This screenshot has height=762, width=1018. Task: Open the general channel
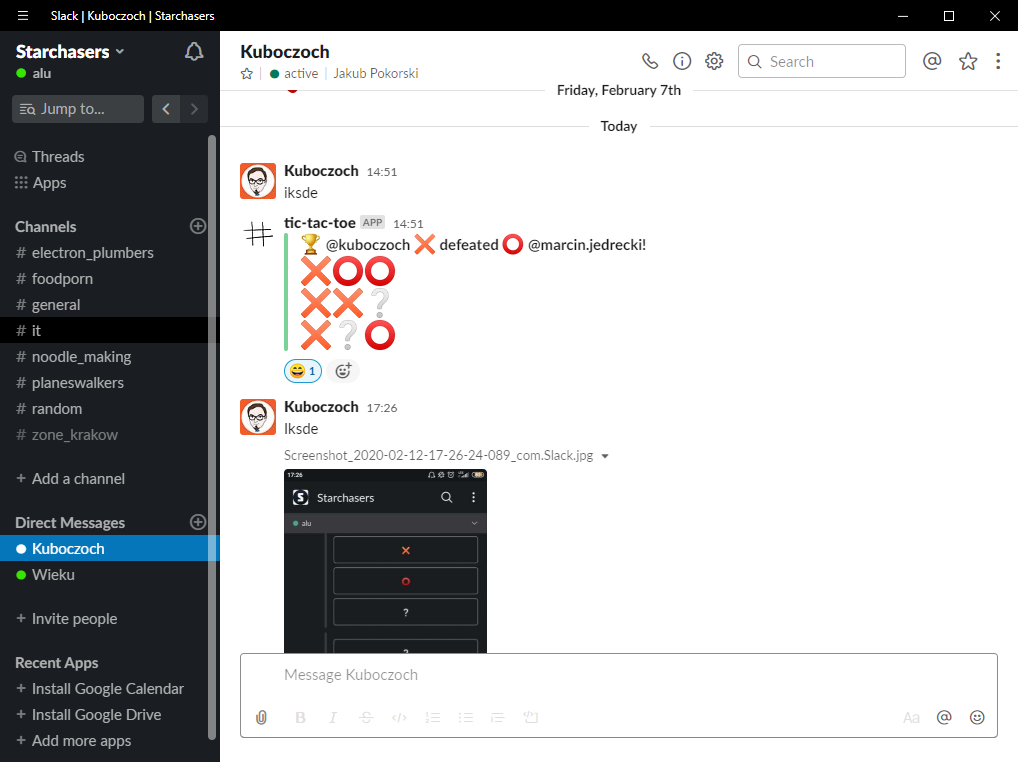point(56,305)
